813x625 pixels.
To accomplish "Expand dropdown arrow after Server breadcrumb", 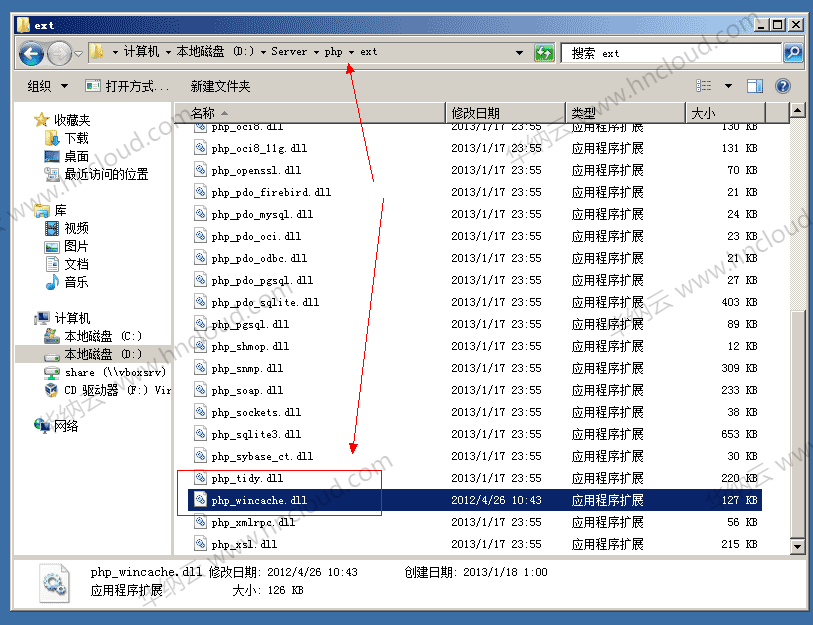I will click(x=316, y=52).
